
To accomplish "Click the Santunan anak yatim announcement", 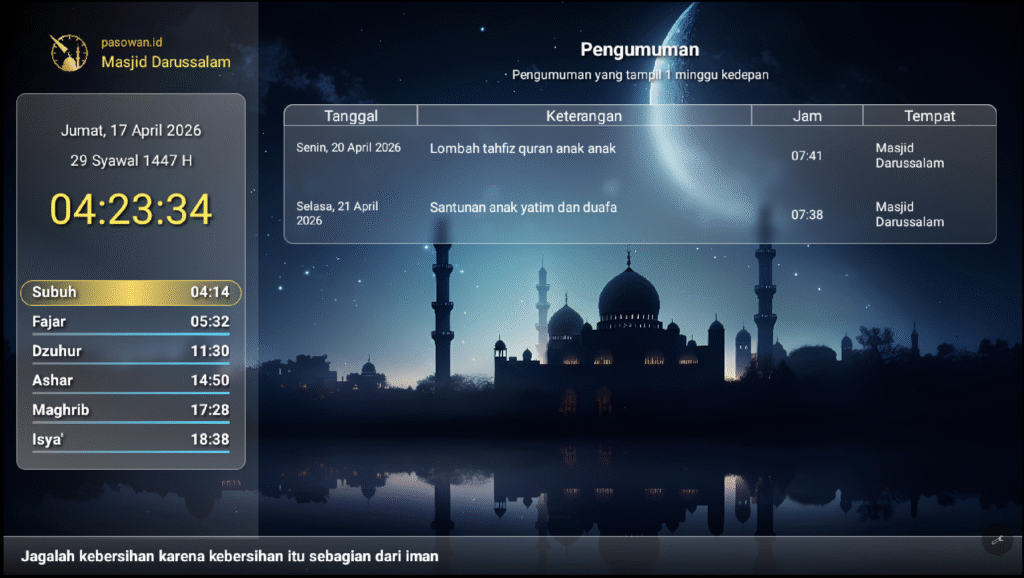I will coord(523,209).
